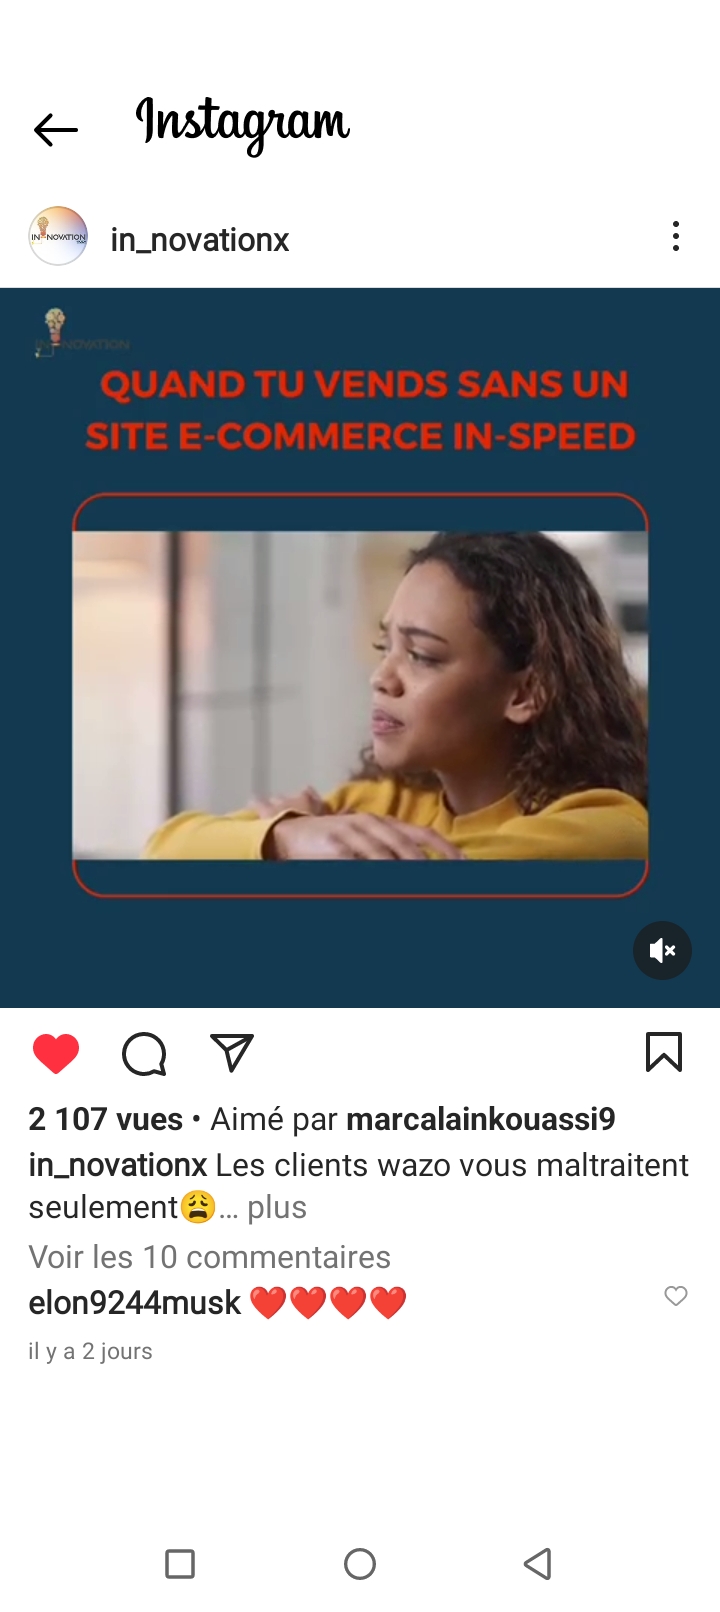Viewport: 720px width, 1612px height.
Task: Unlike the post via red heart
Action: (x=56, y=1054)
